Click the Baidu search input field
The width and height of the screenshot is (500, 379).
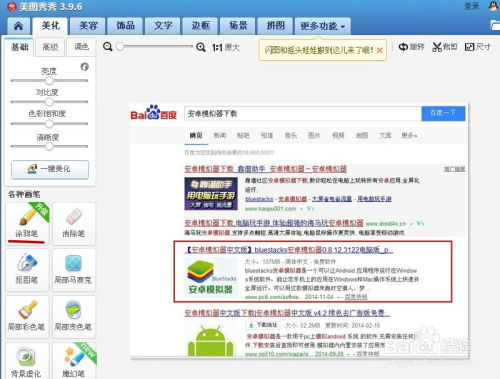(x=303, y=114)
